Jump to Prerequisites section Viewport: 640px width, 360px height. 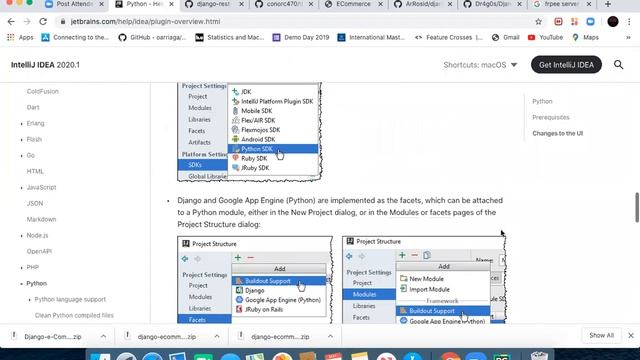(551, 118)
